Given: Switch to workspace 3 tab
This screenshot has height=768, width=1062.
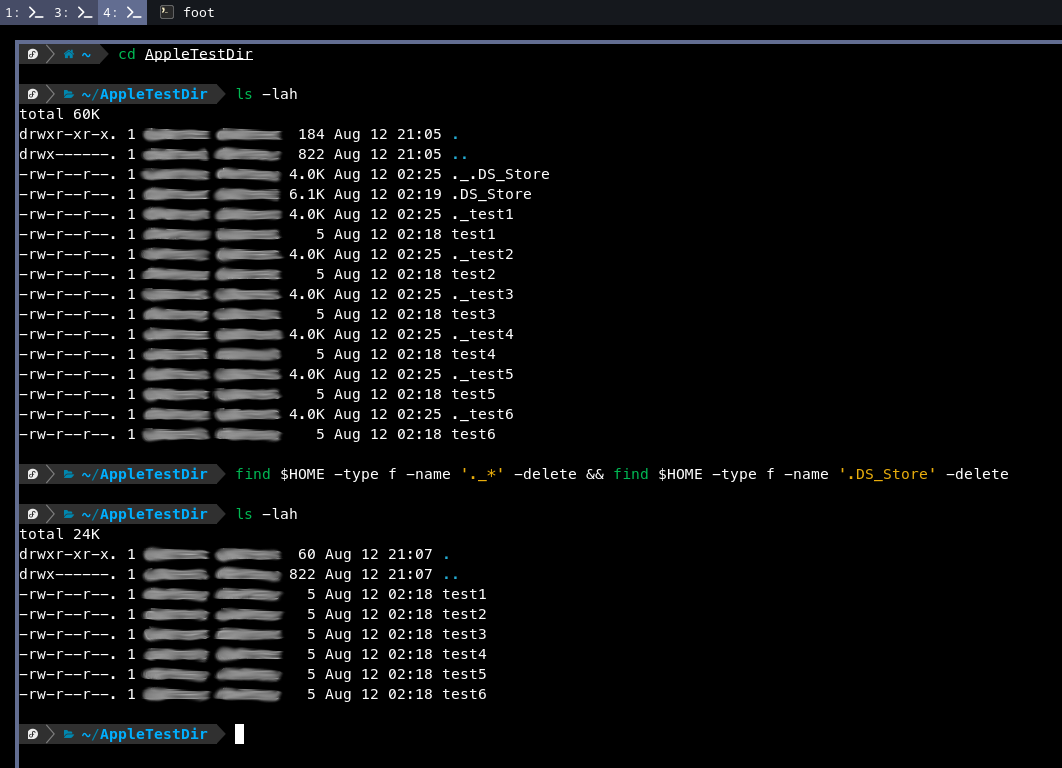Looking at the screenshot, I should point(73,12).
